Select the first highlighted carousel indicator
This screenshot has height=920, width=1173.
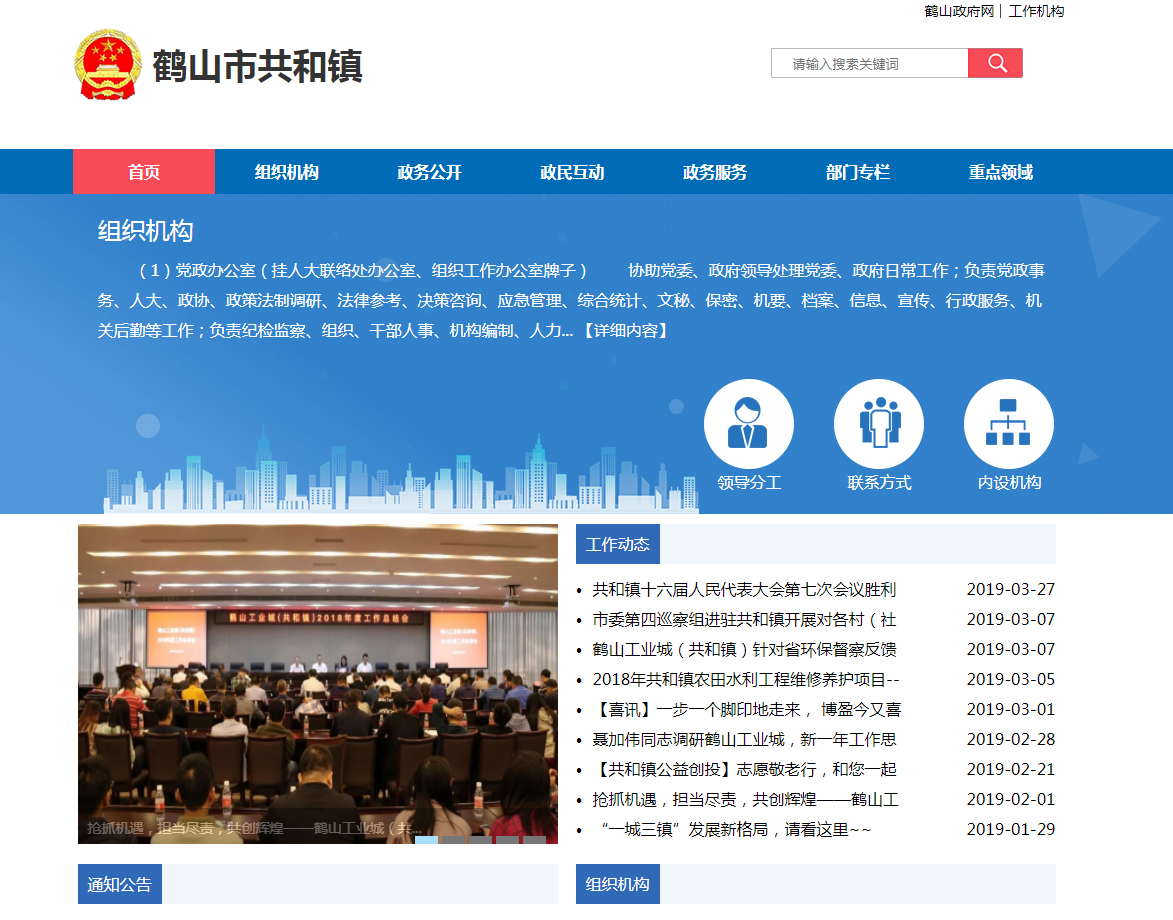(426, 840)
